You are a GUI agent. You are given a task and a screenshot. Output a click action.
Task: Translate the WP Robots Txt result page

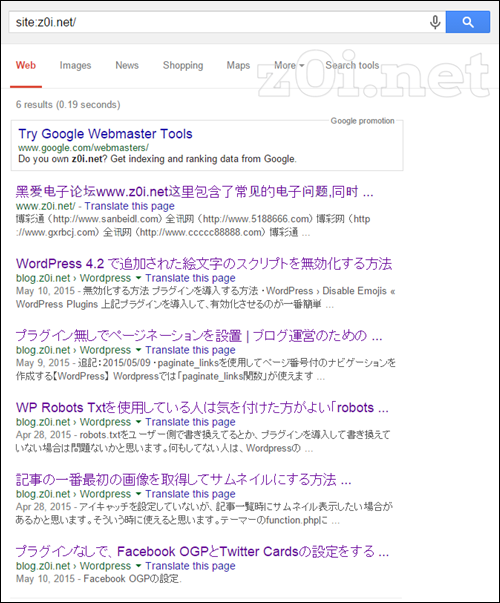[190, 422]
